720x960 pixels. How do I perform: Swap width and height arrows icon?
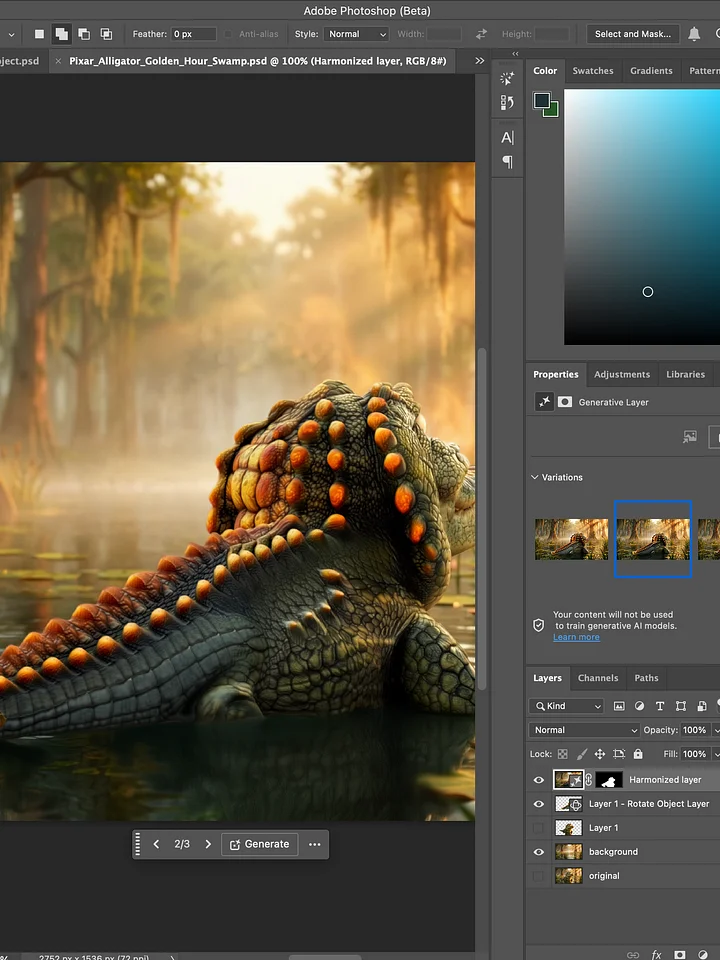[481, 34]
